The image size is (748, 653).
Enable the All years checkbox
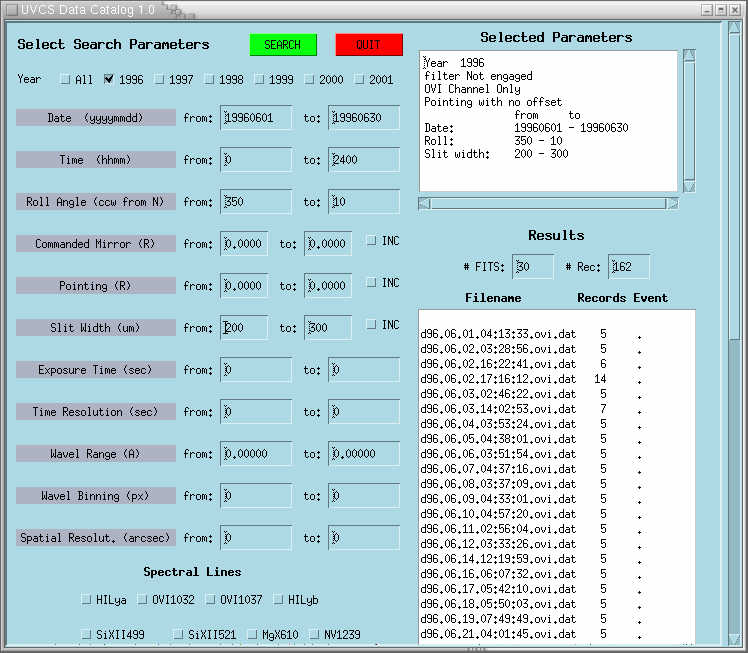pyautogui.click(x=66, y=79)
